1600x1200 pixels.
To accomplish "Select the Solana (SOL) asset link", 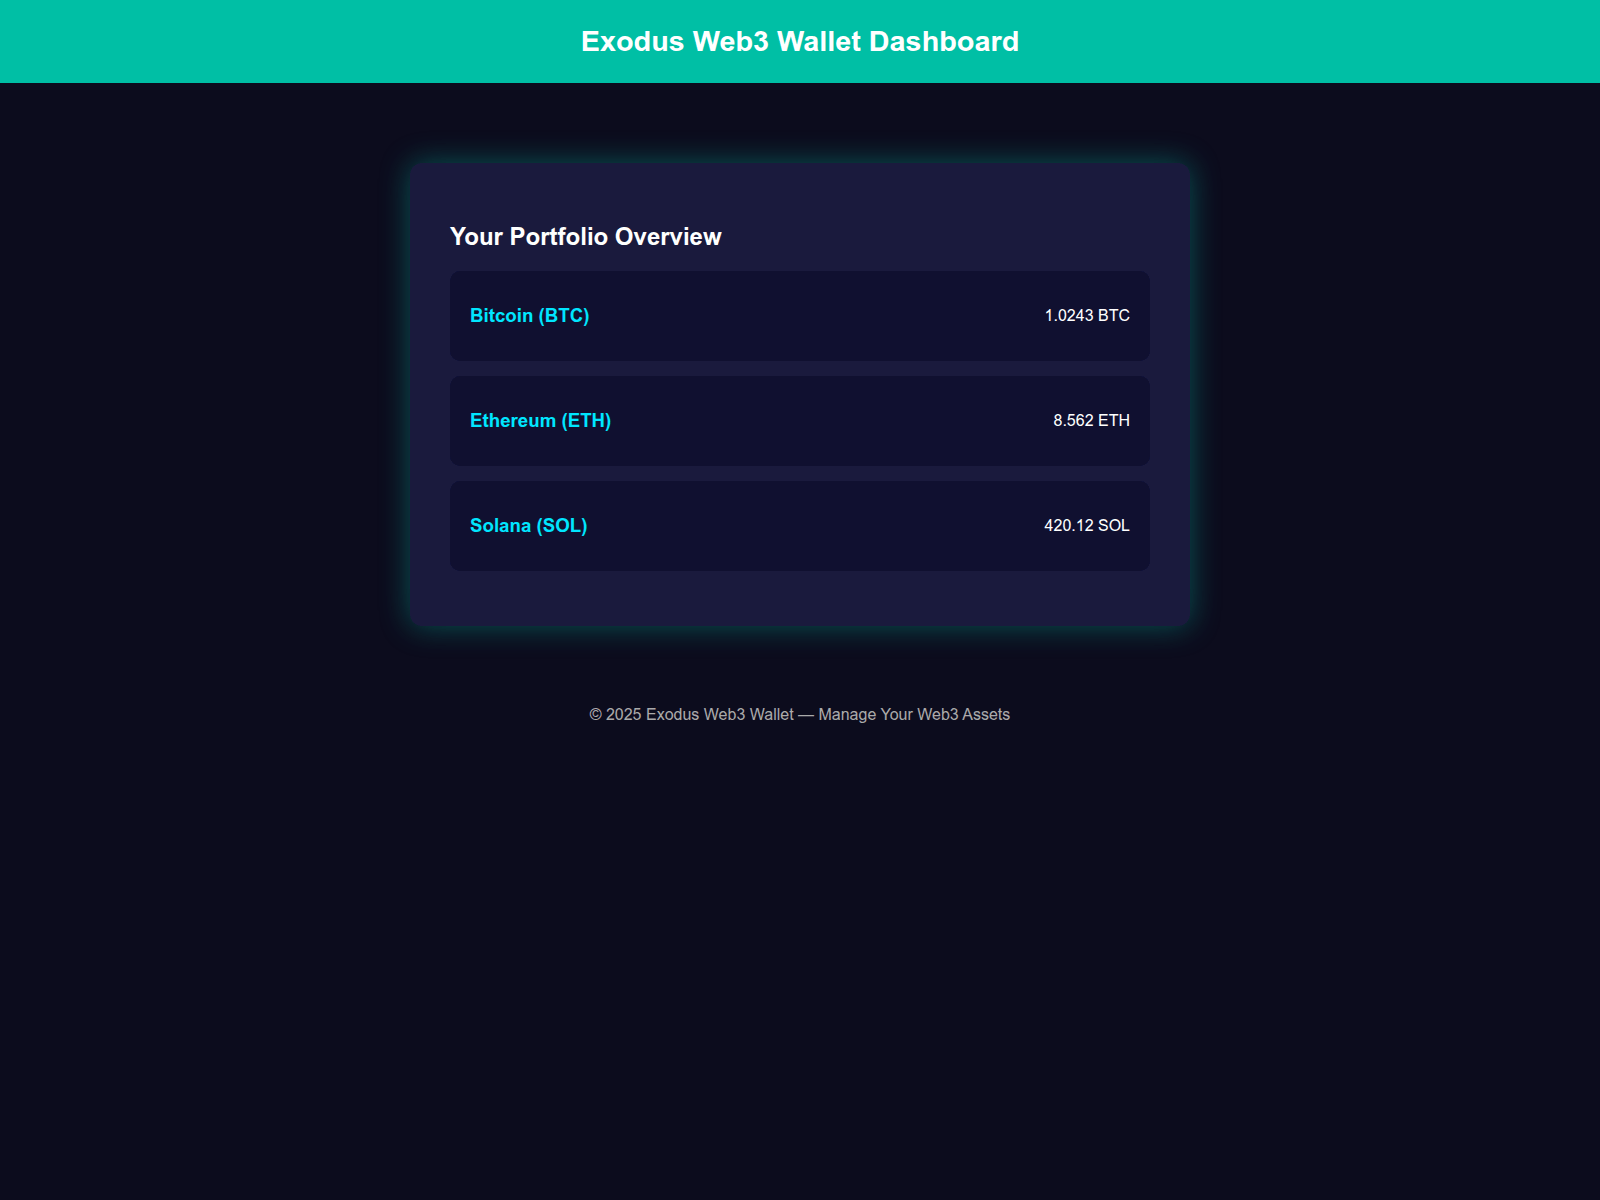I will coord(528,525).
